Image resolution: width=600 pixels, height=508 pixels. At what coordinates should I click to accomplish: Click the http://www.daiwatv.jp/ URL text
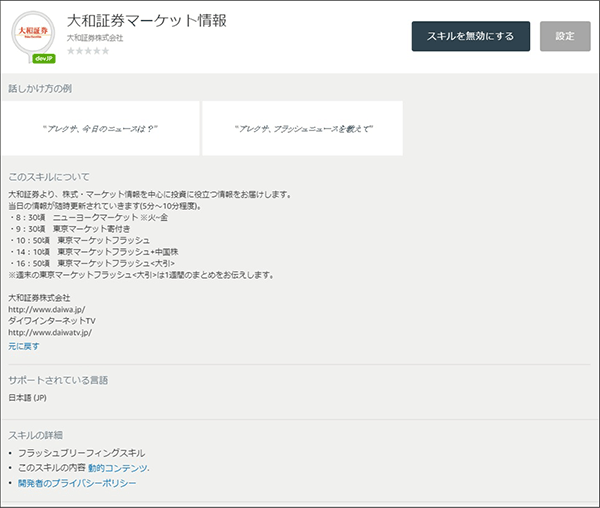coord(50,332)
